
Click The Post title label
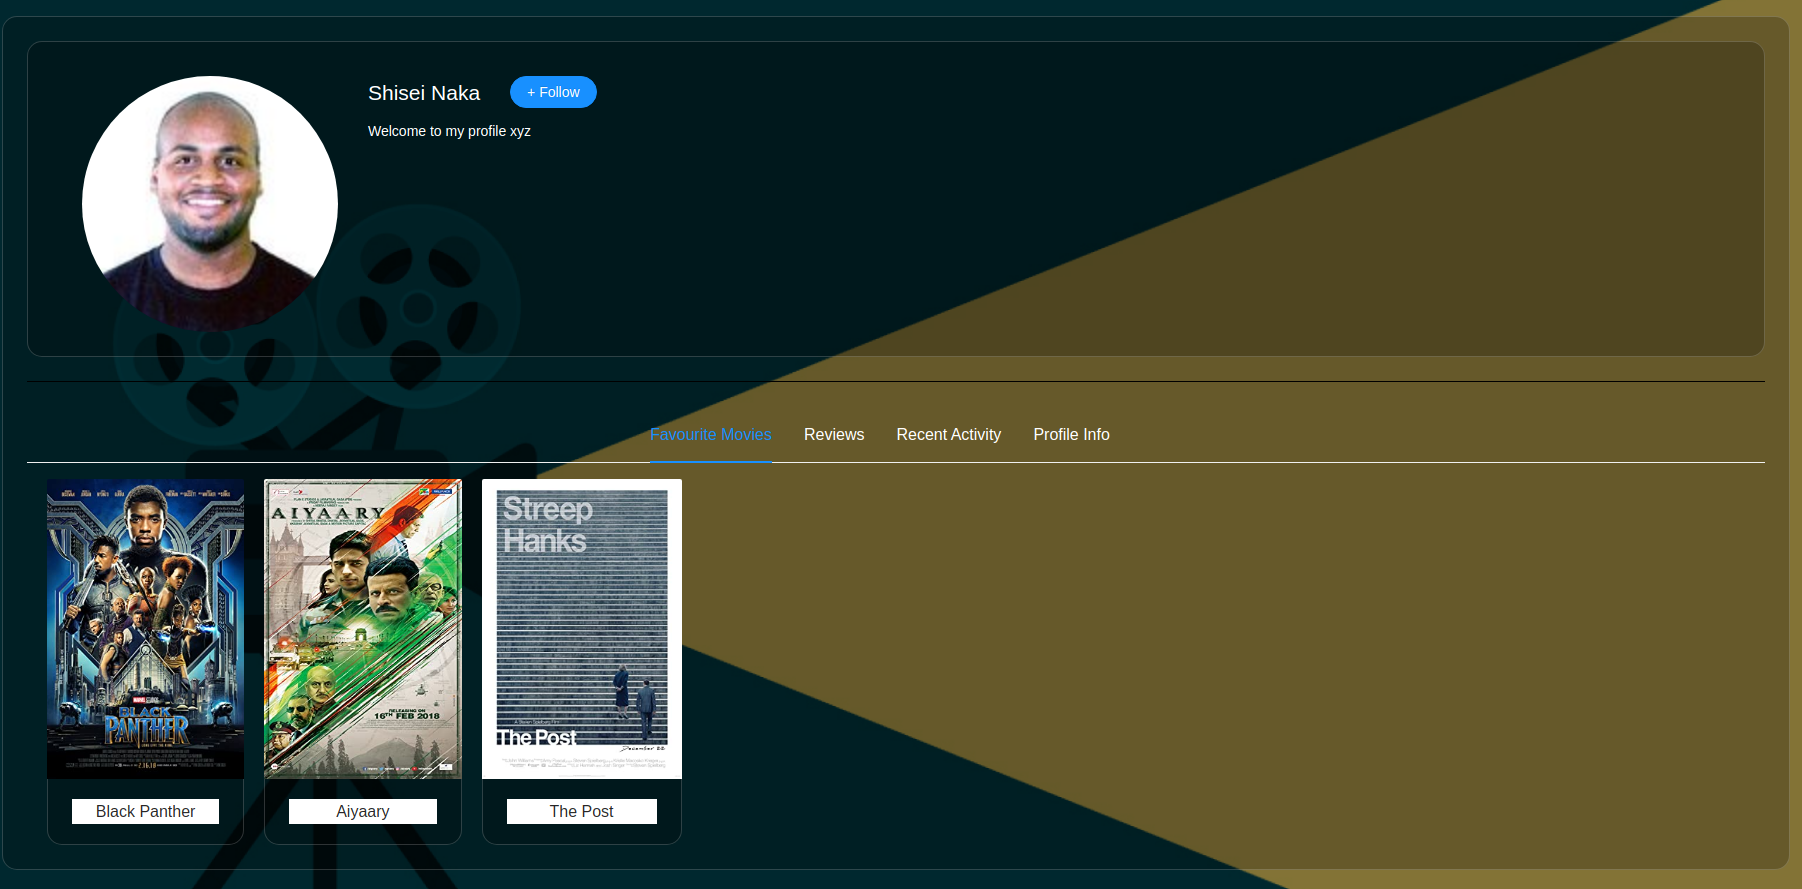582,811
